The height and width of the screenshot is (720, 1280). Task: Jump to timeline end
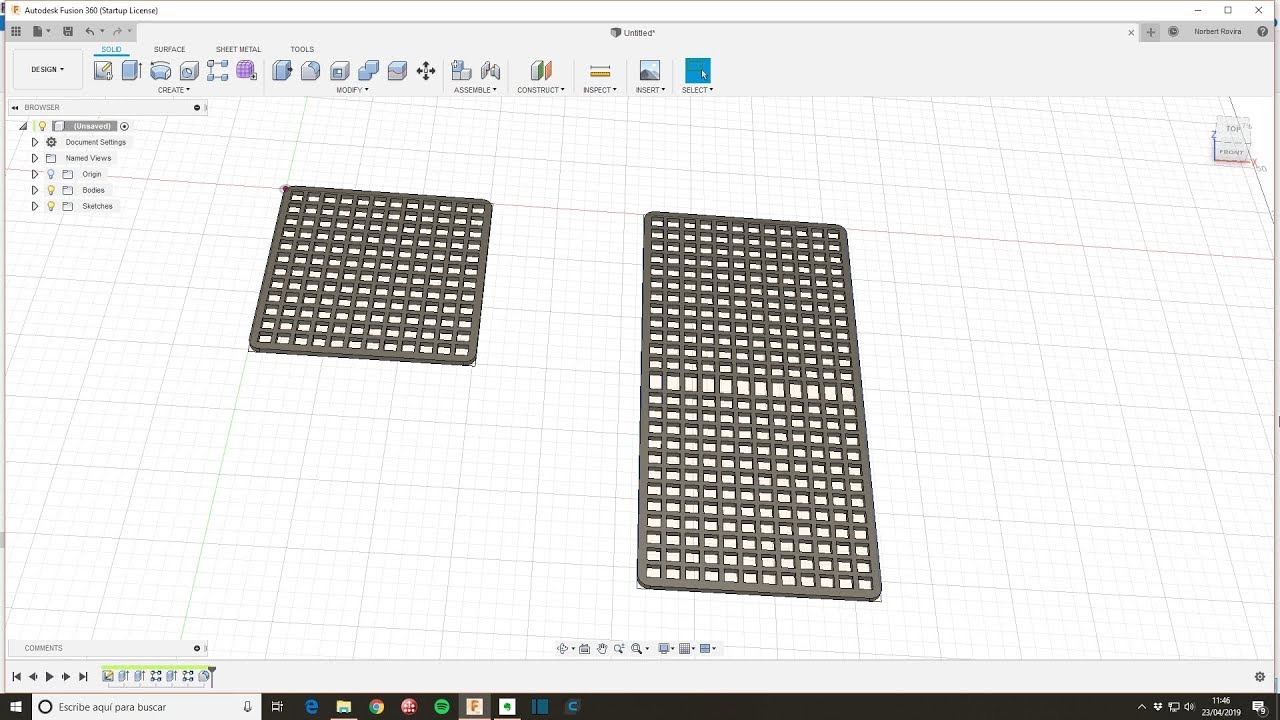pyautogui.click(x=83, y=677)
